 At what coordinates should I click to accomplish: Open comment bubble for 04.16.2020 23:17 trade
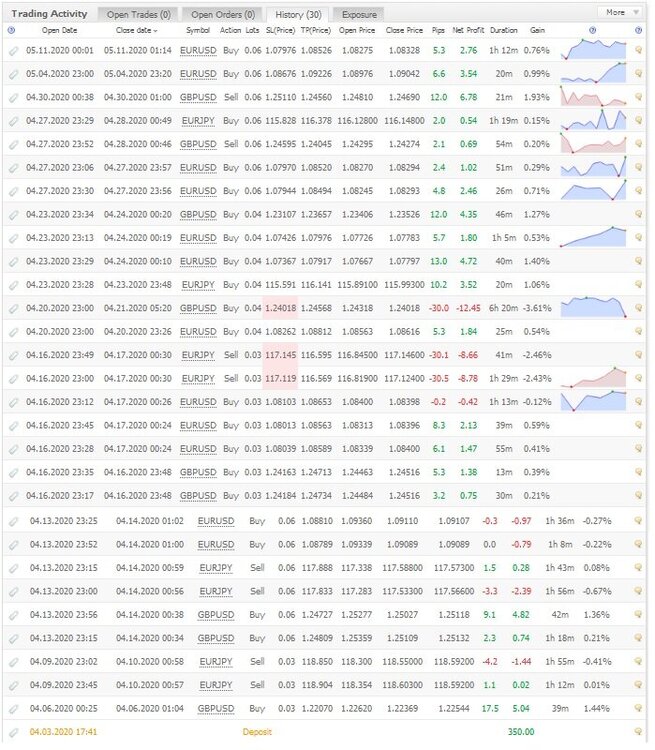coord(638,495)
